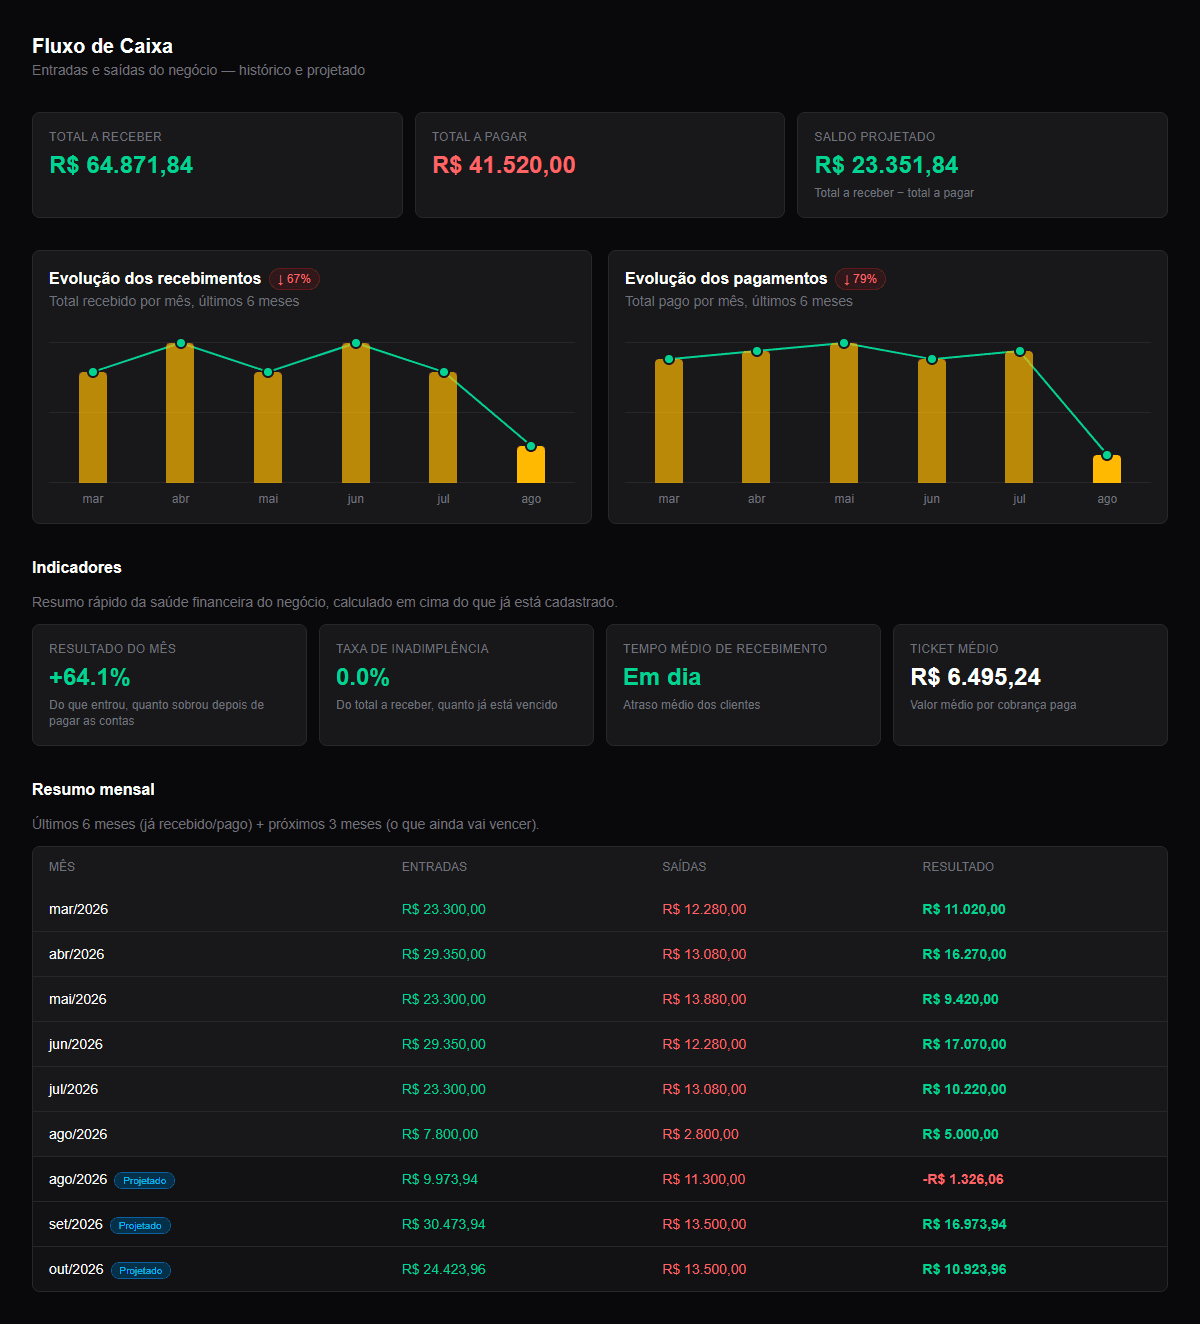The image size is (1200, 1324).
Task: Click the RESULTADO column header
Action: click(958, 867)
